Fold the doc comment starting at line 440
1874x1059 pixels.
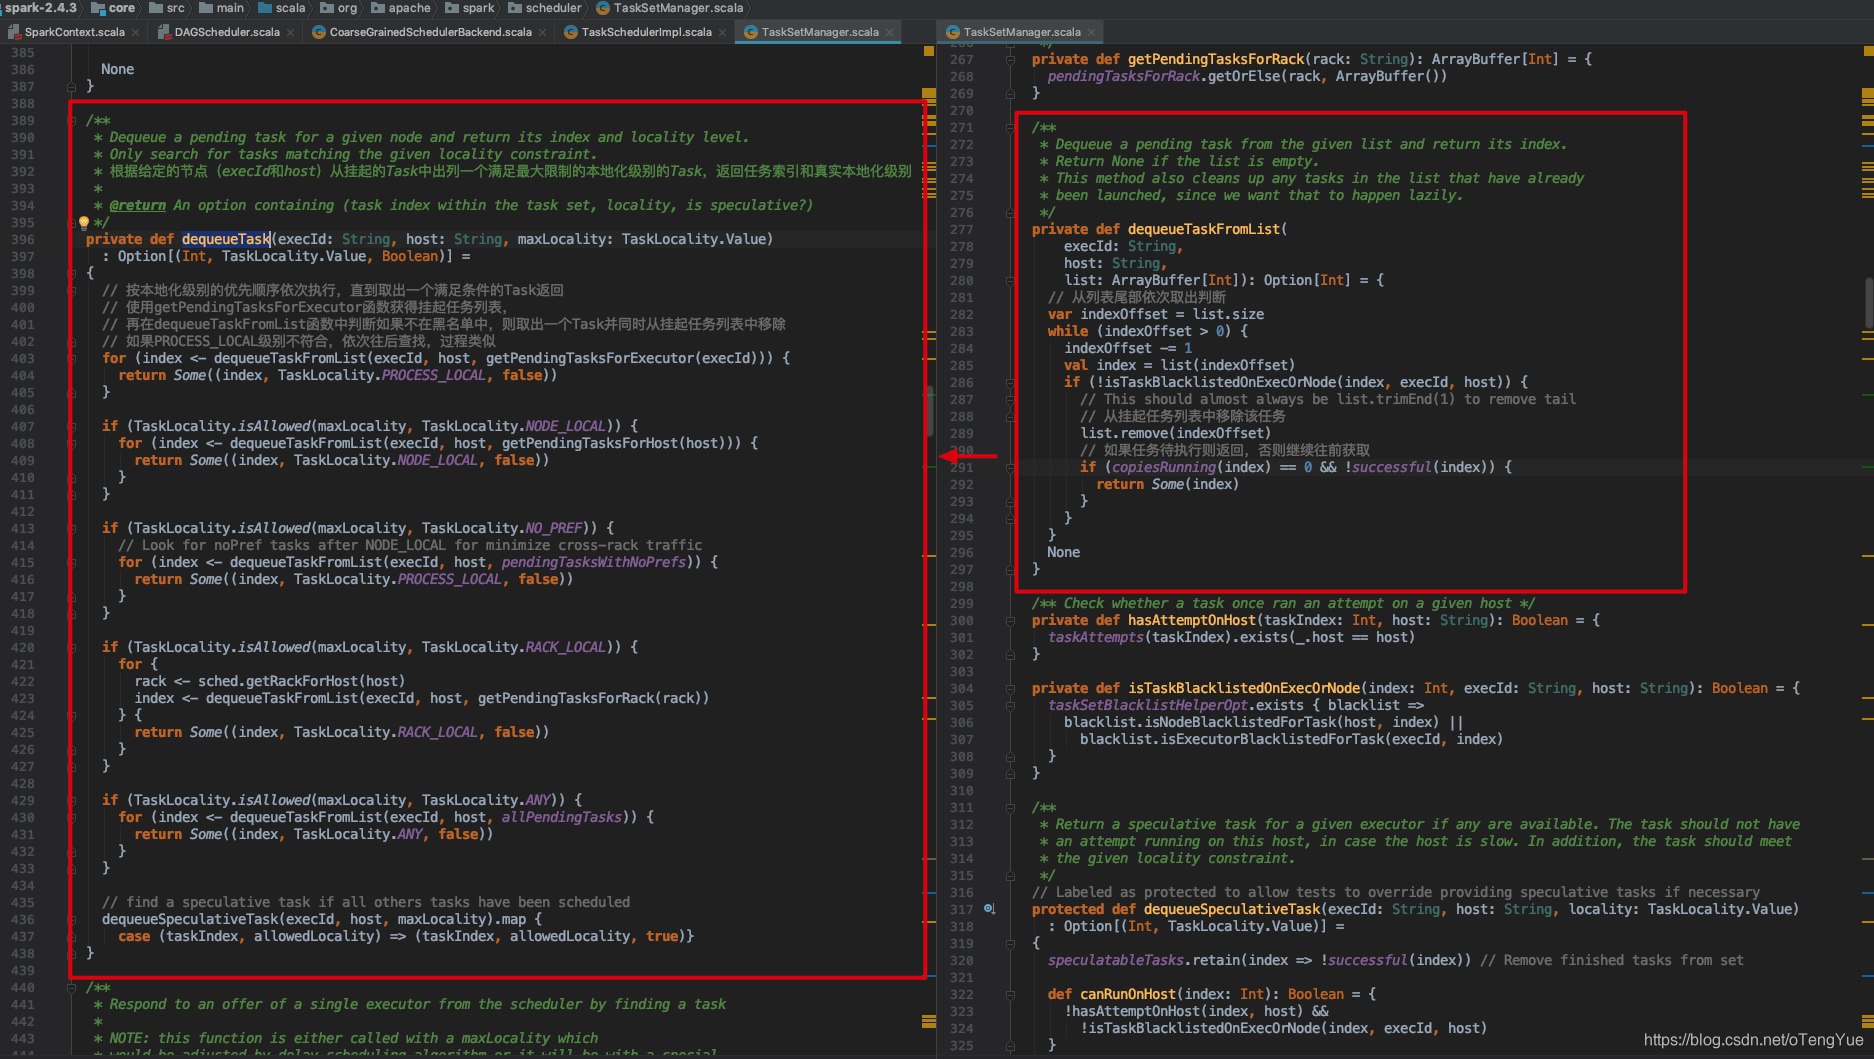coord(72,987)
